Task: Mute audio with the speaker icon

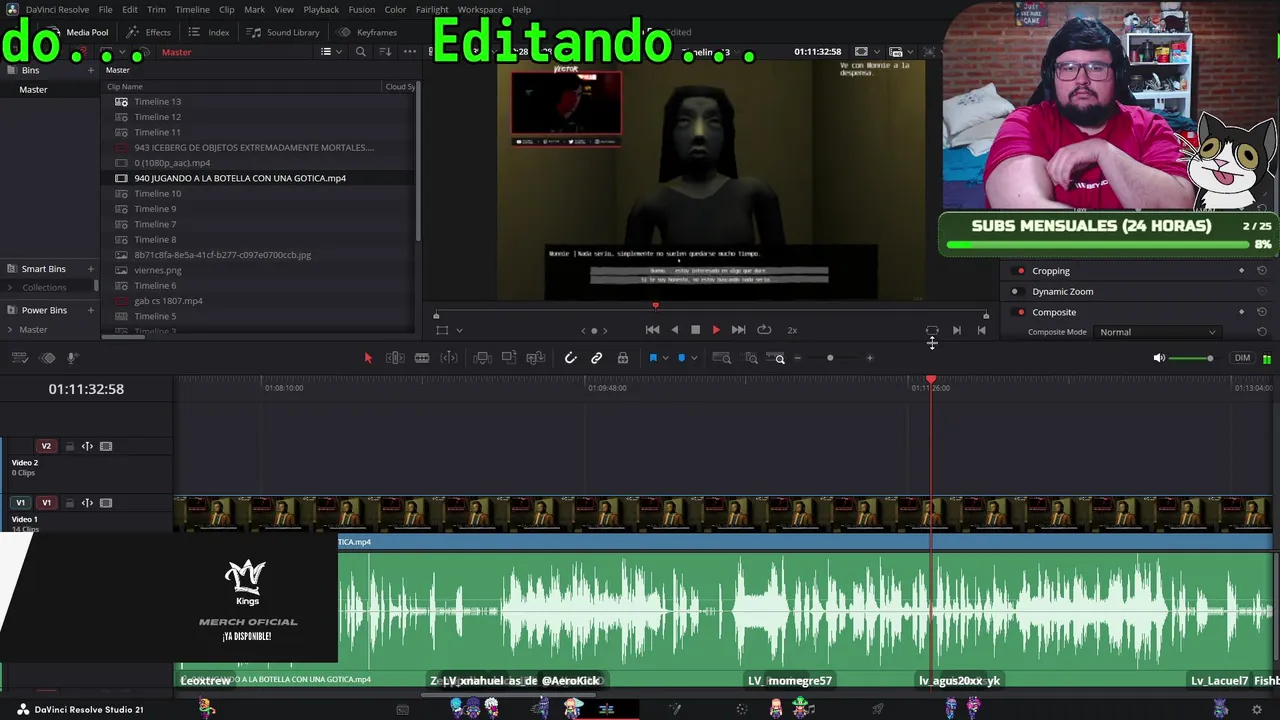Action: [1159, 358]
